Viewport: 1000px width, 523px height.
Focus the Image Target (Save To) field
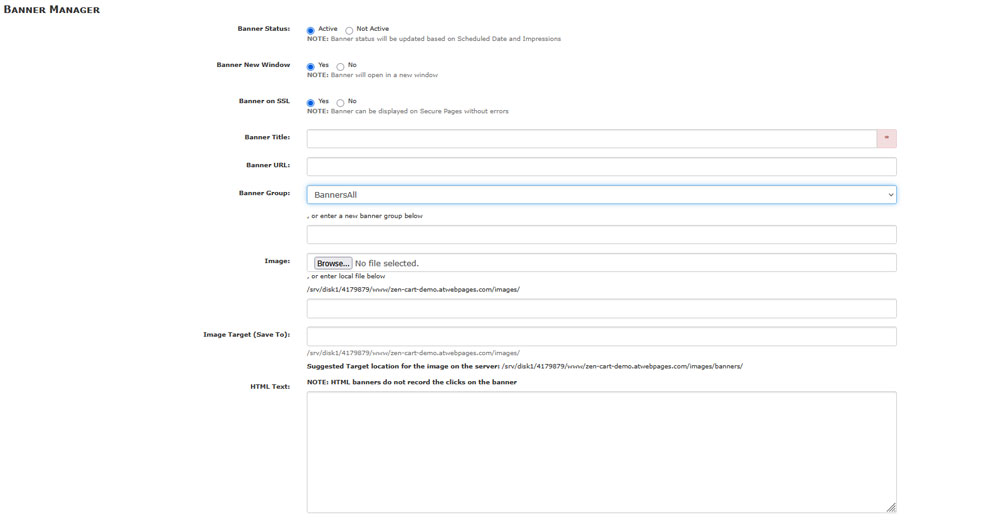pos(601,337)
